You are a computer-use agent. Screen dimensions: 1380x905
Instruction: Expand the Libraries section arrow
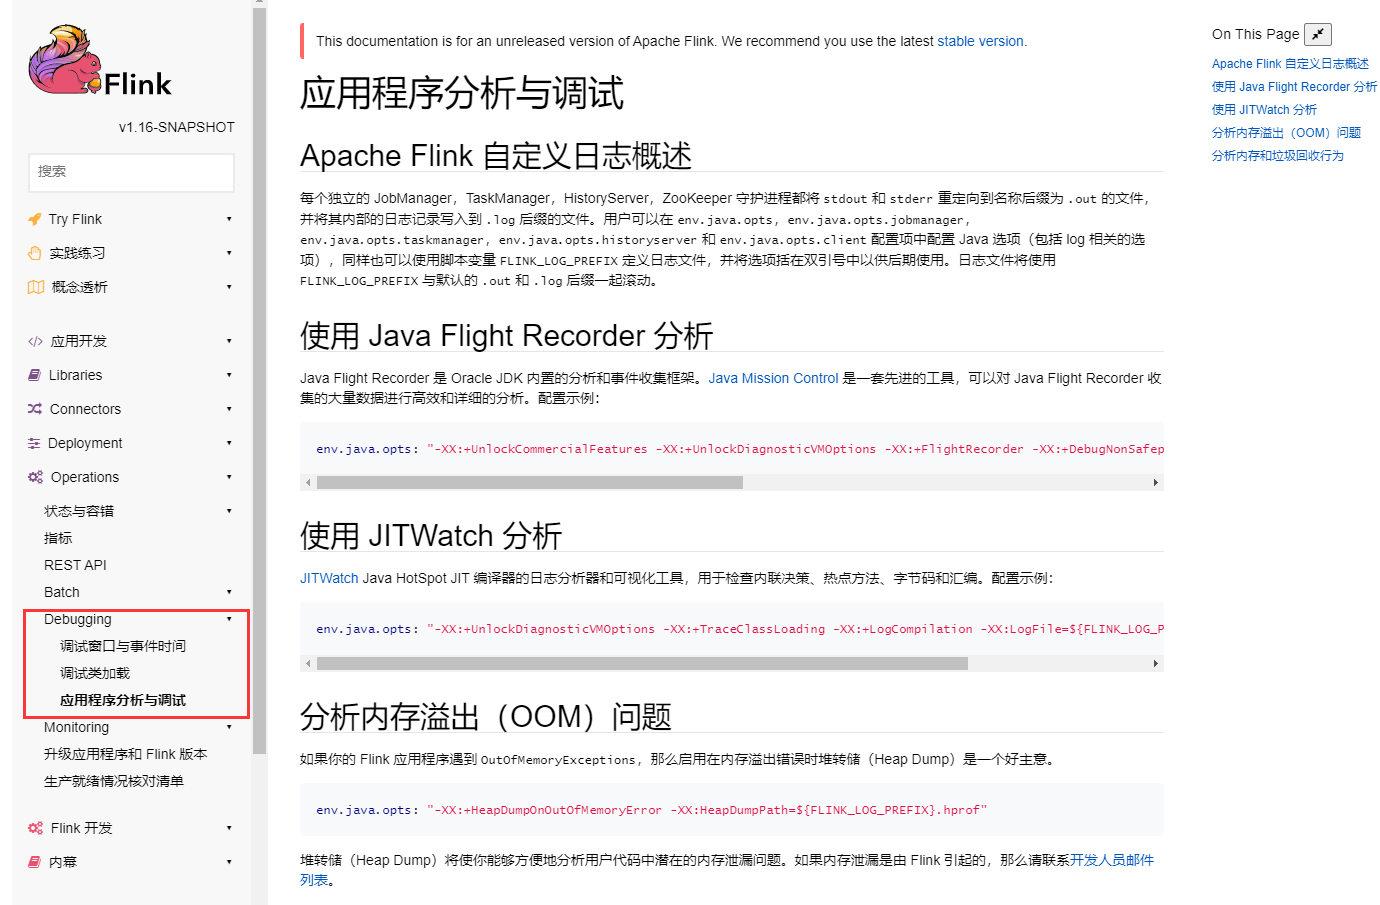229,375
